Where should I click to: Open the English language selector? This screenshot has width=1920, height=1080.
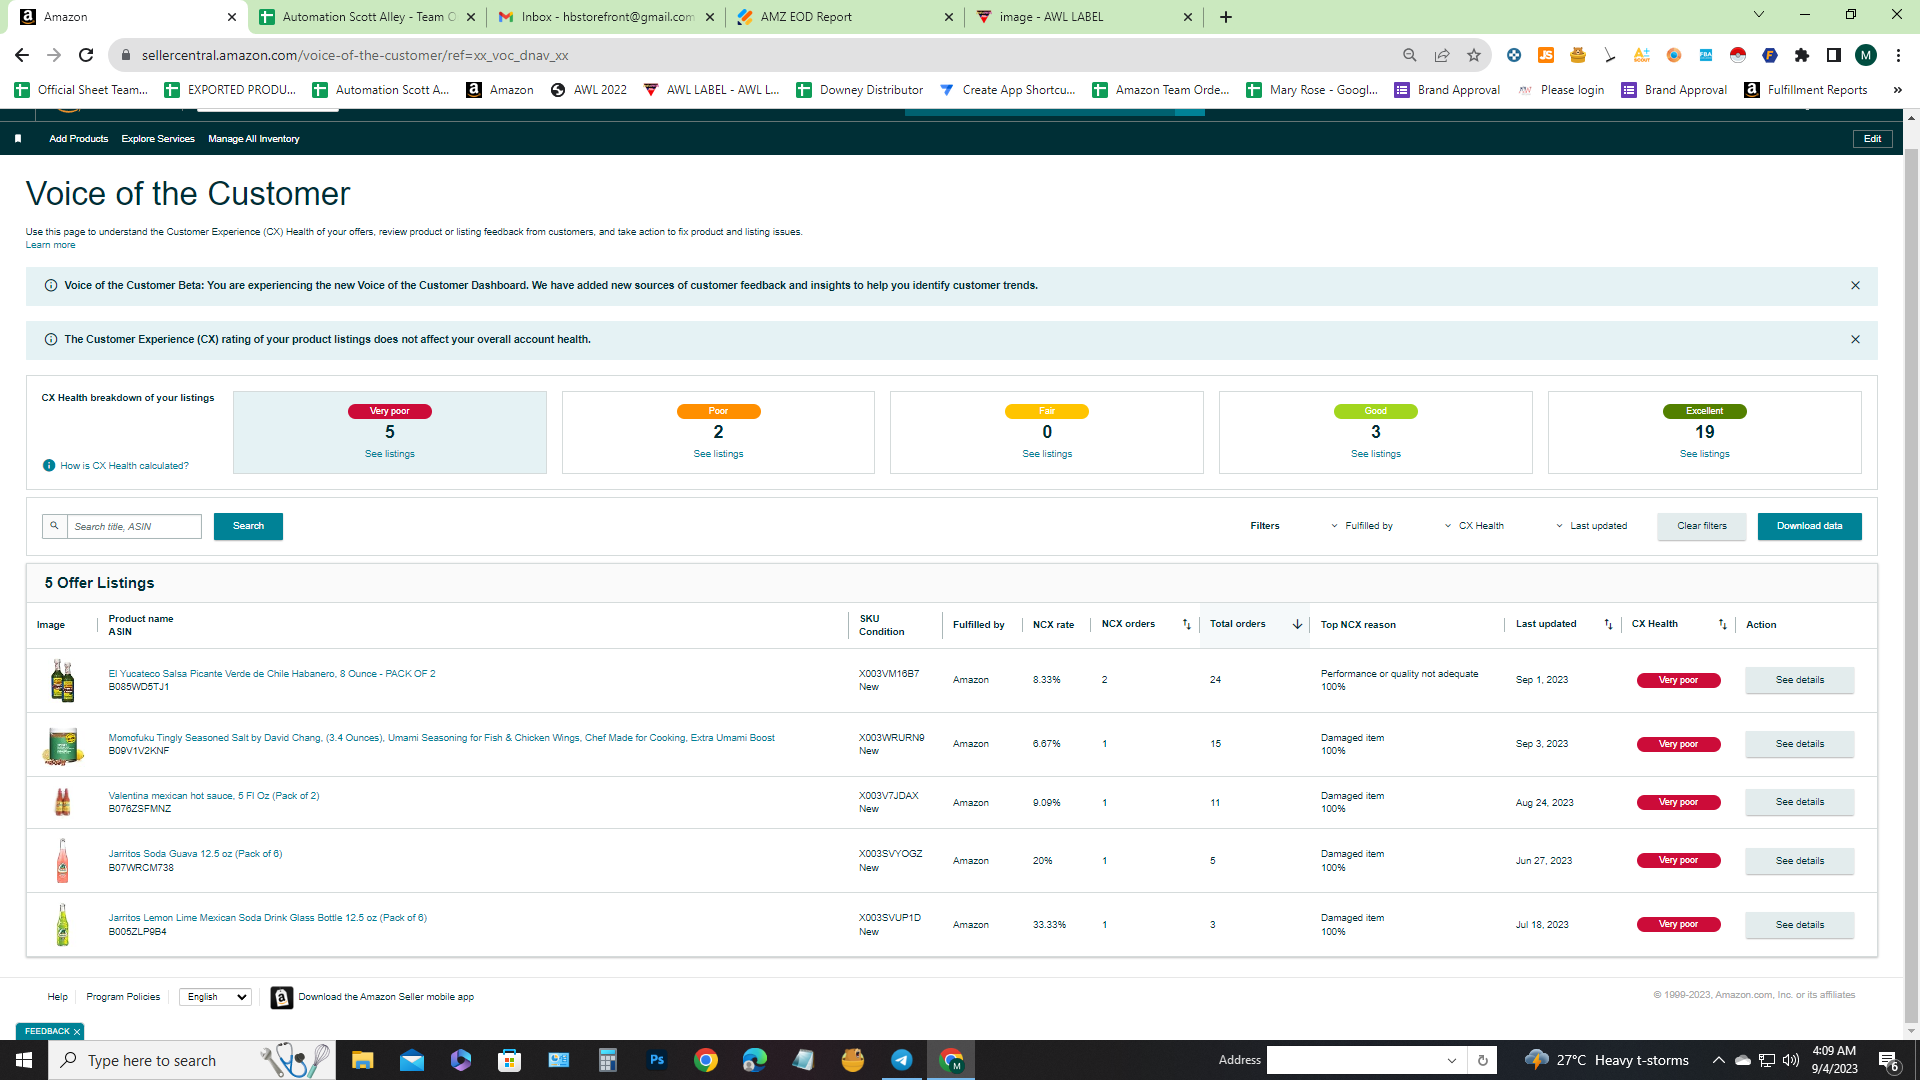click(215, 997)
